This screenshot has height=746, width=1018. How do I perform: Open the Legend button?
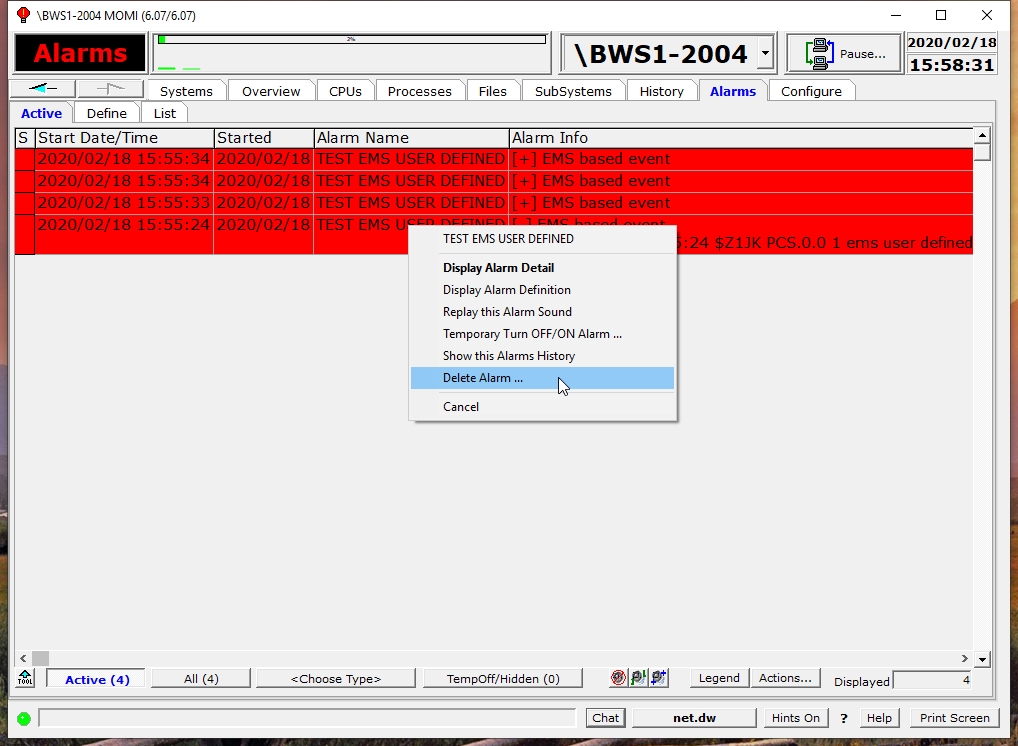click(x=719, y=678)
